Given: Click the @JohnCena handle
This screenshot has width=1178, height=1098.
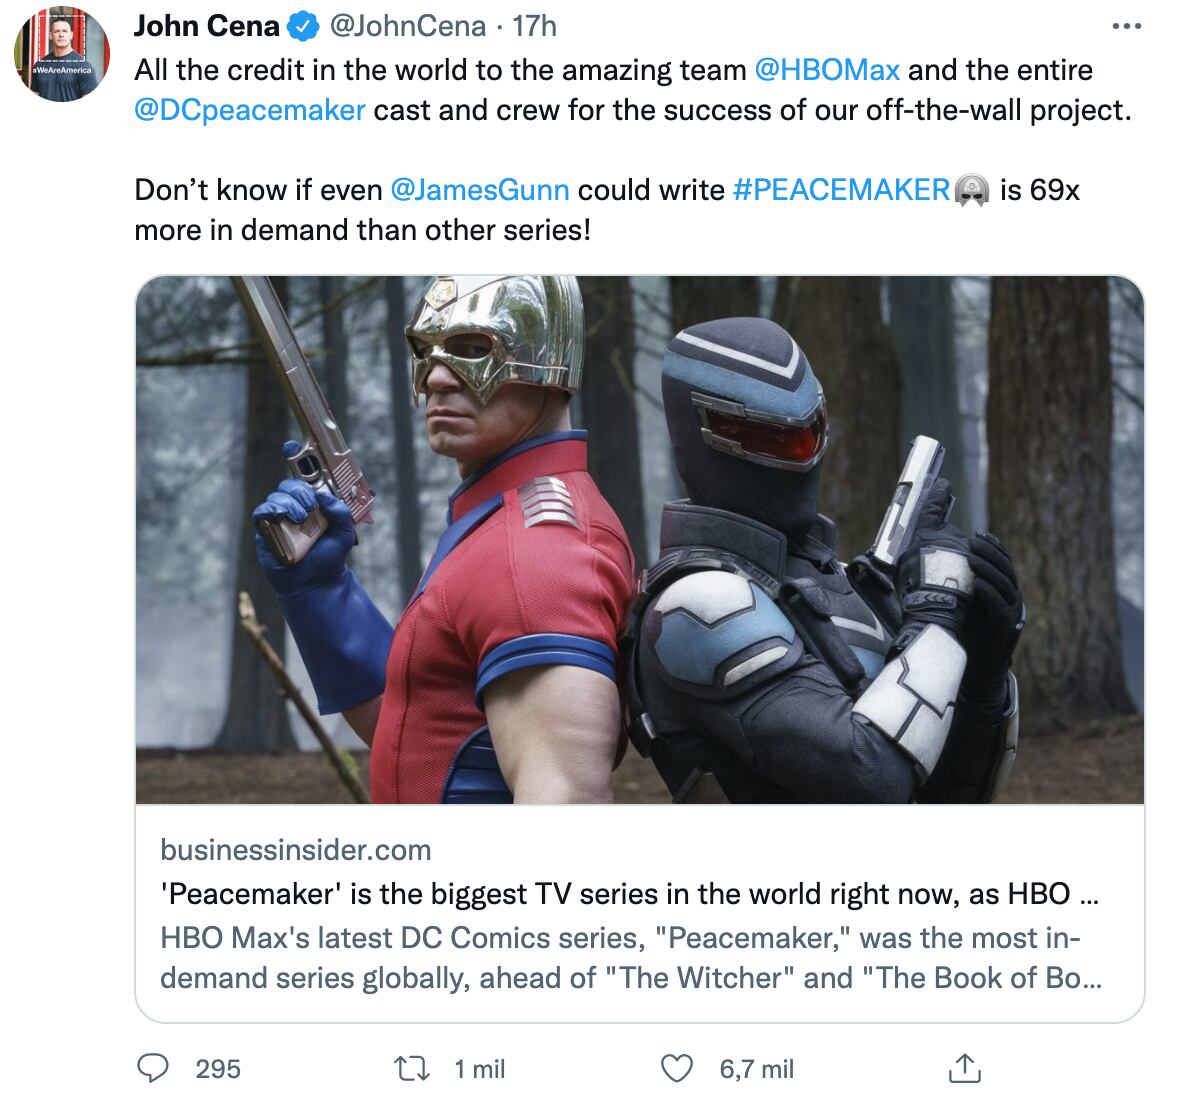Looking at the screenshot, I should 407,27.
